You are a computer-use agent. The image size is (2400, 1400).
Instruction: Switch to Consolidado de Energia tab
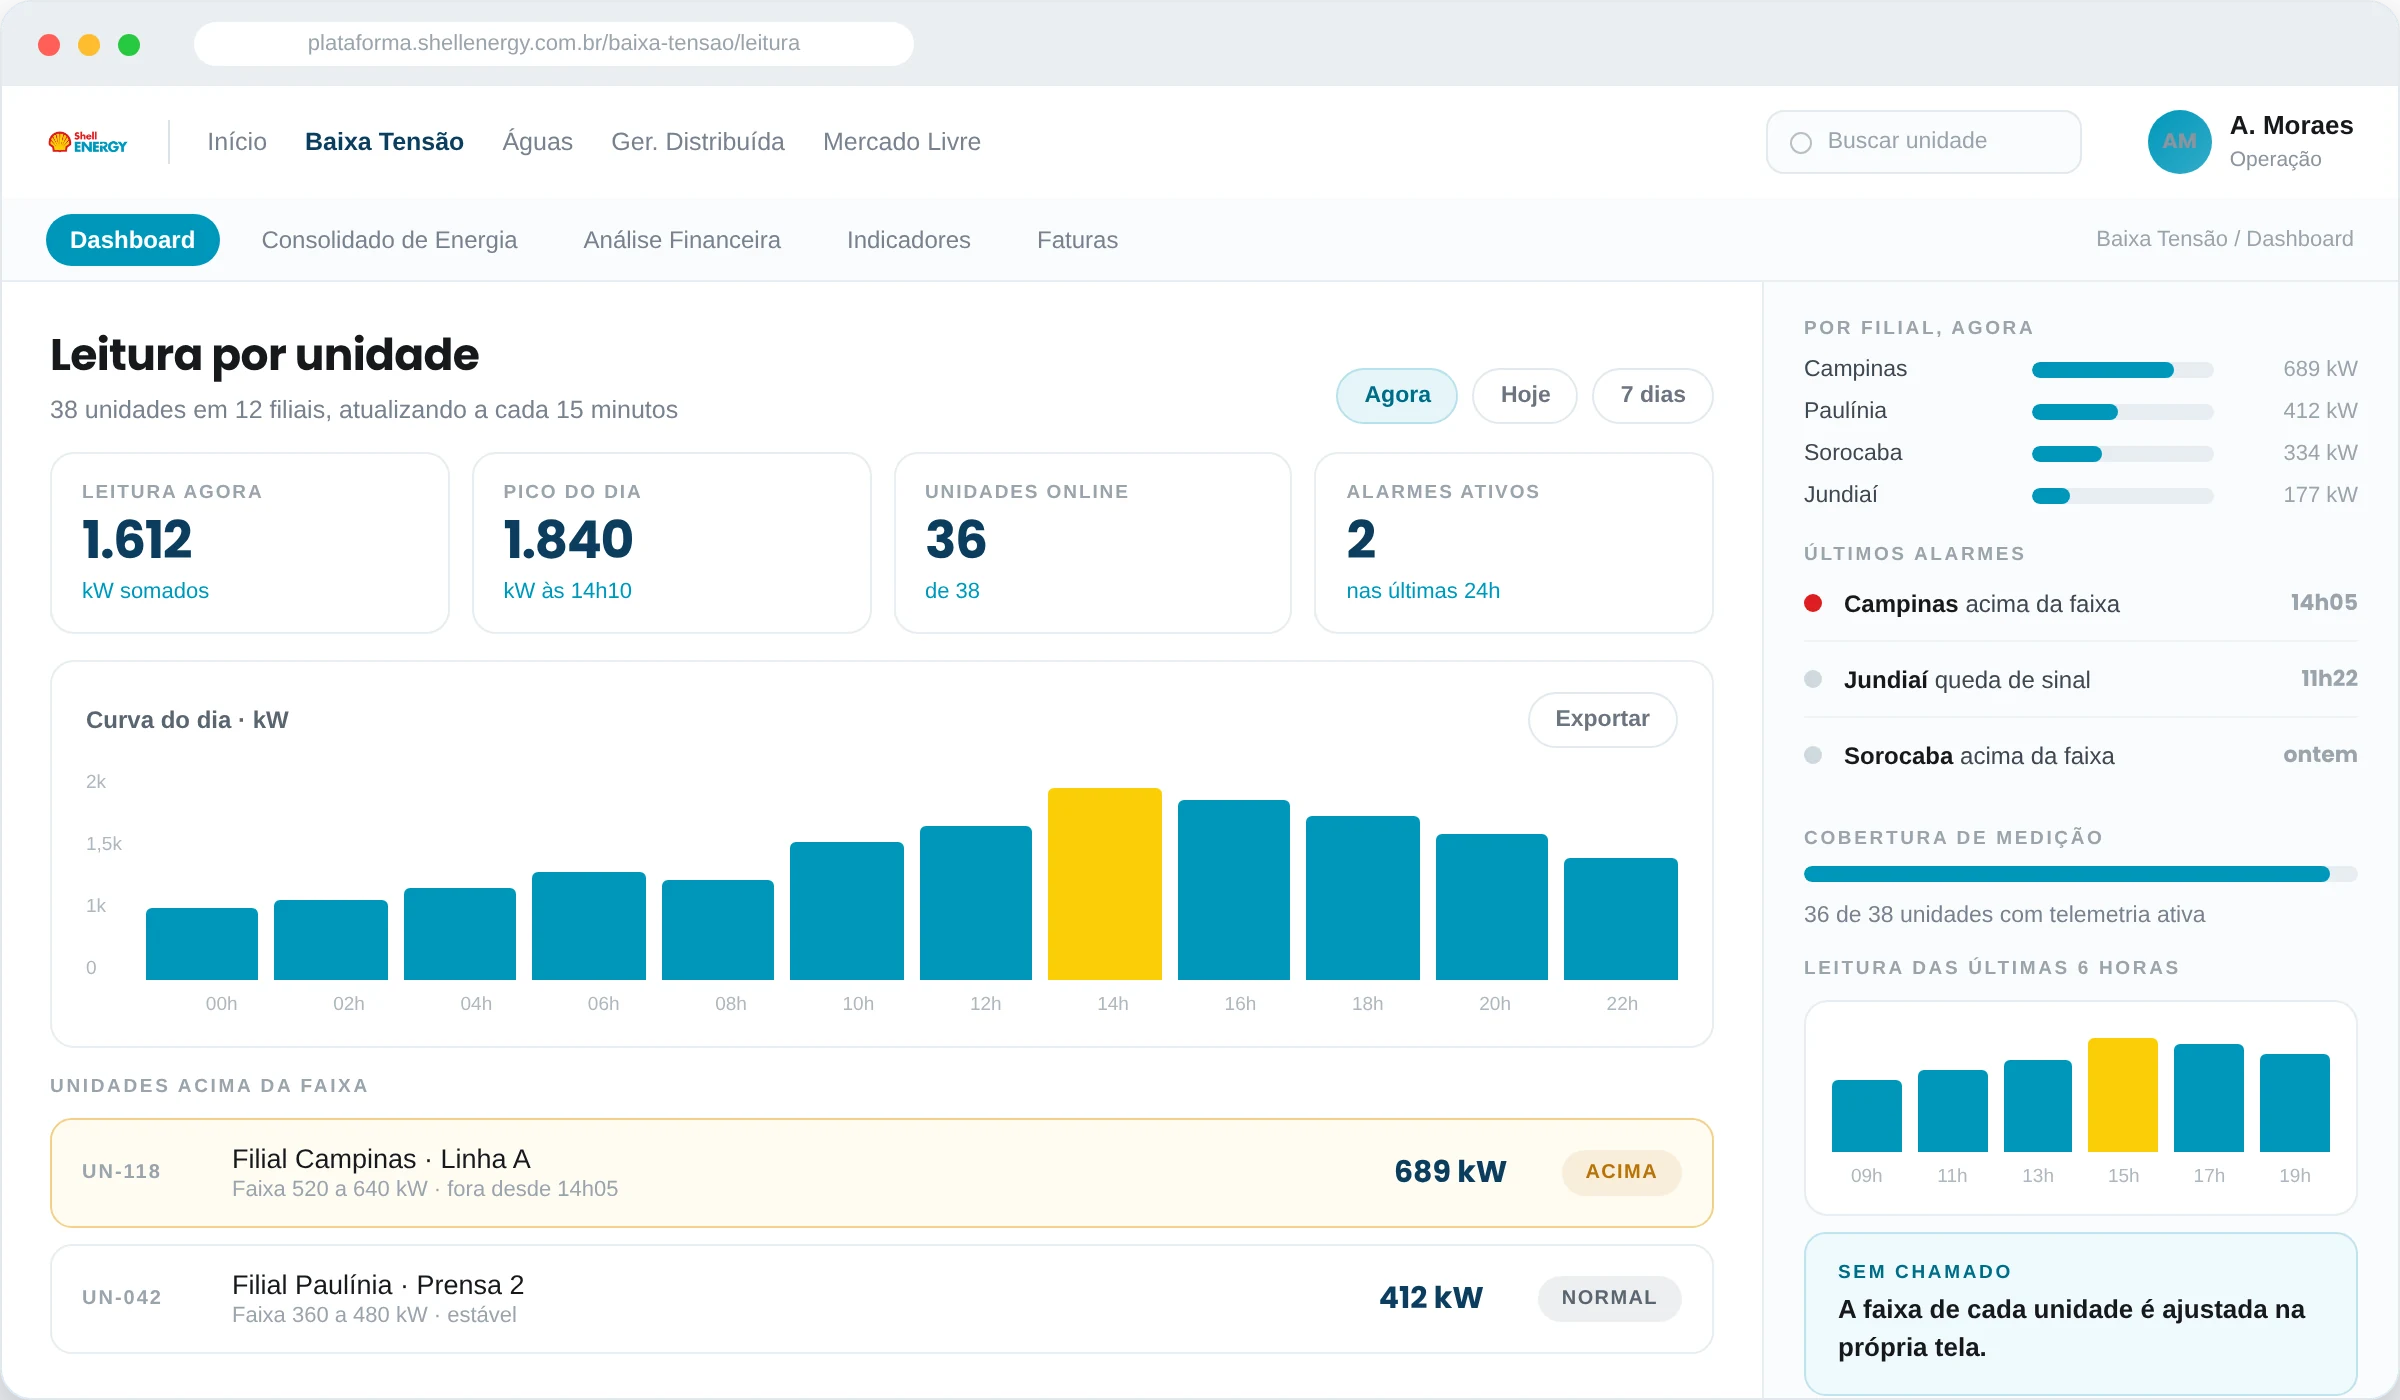389,240
